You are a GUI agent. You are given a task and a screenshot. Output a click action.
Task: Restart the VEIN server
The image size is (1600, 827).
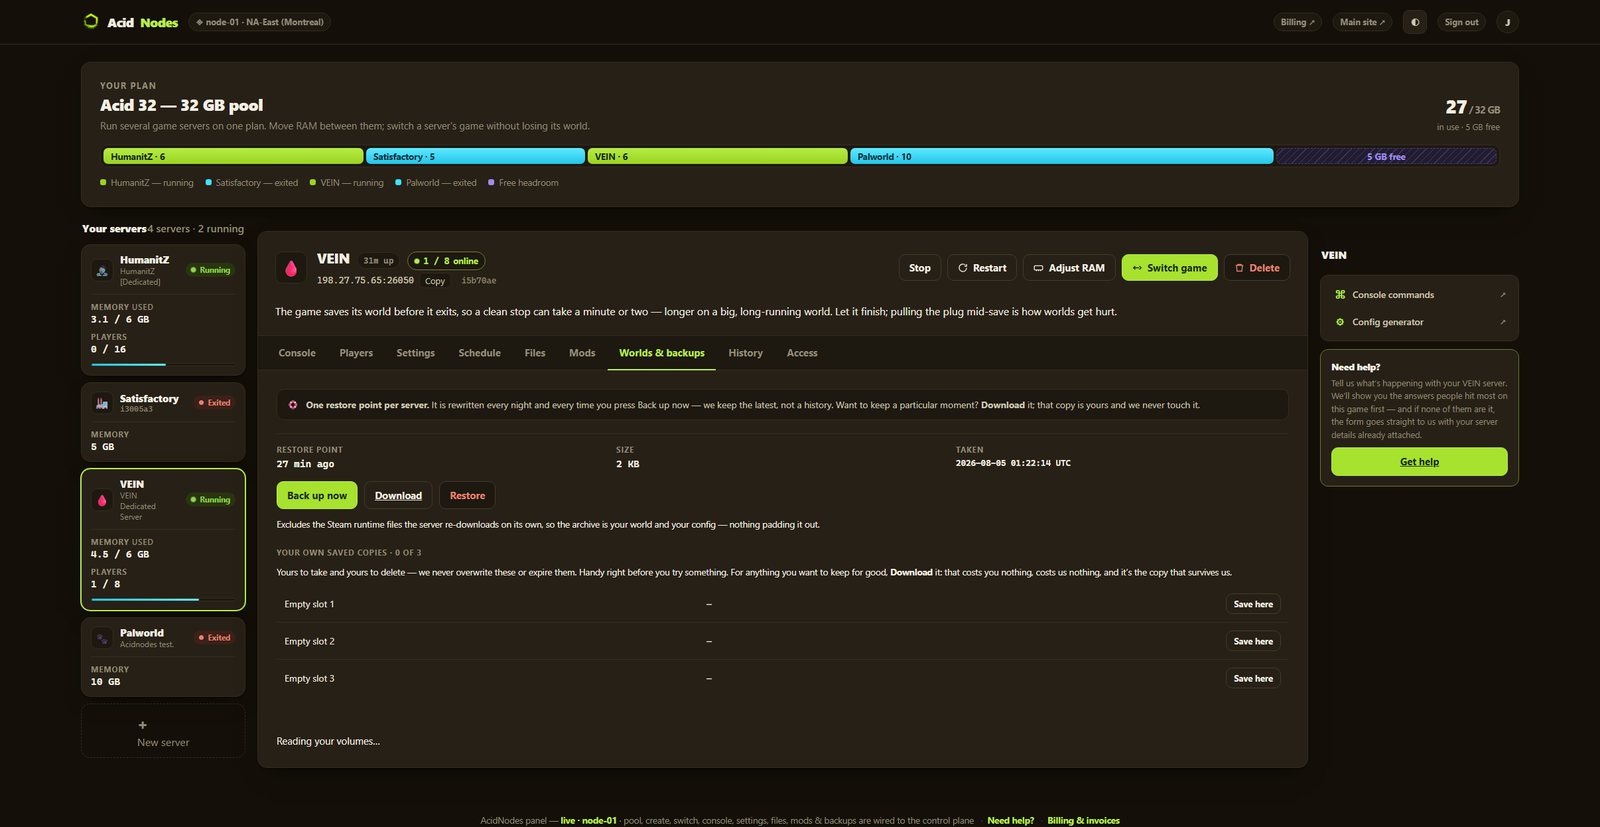(982, 268)
